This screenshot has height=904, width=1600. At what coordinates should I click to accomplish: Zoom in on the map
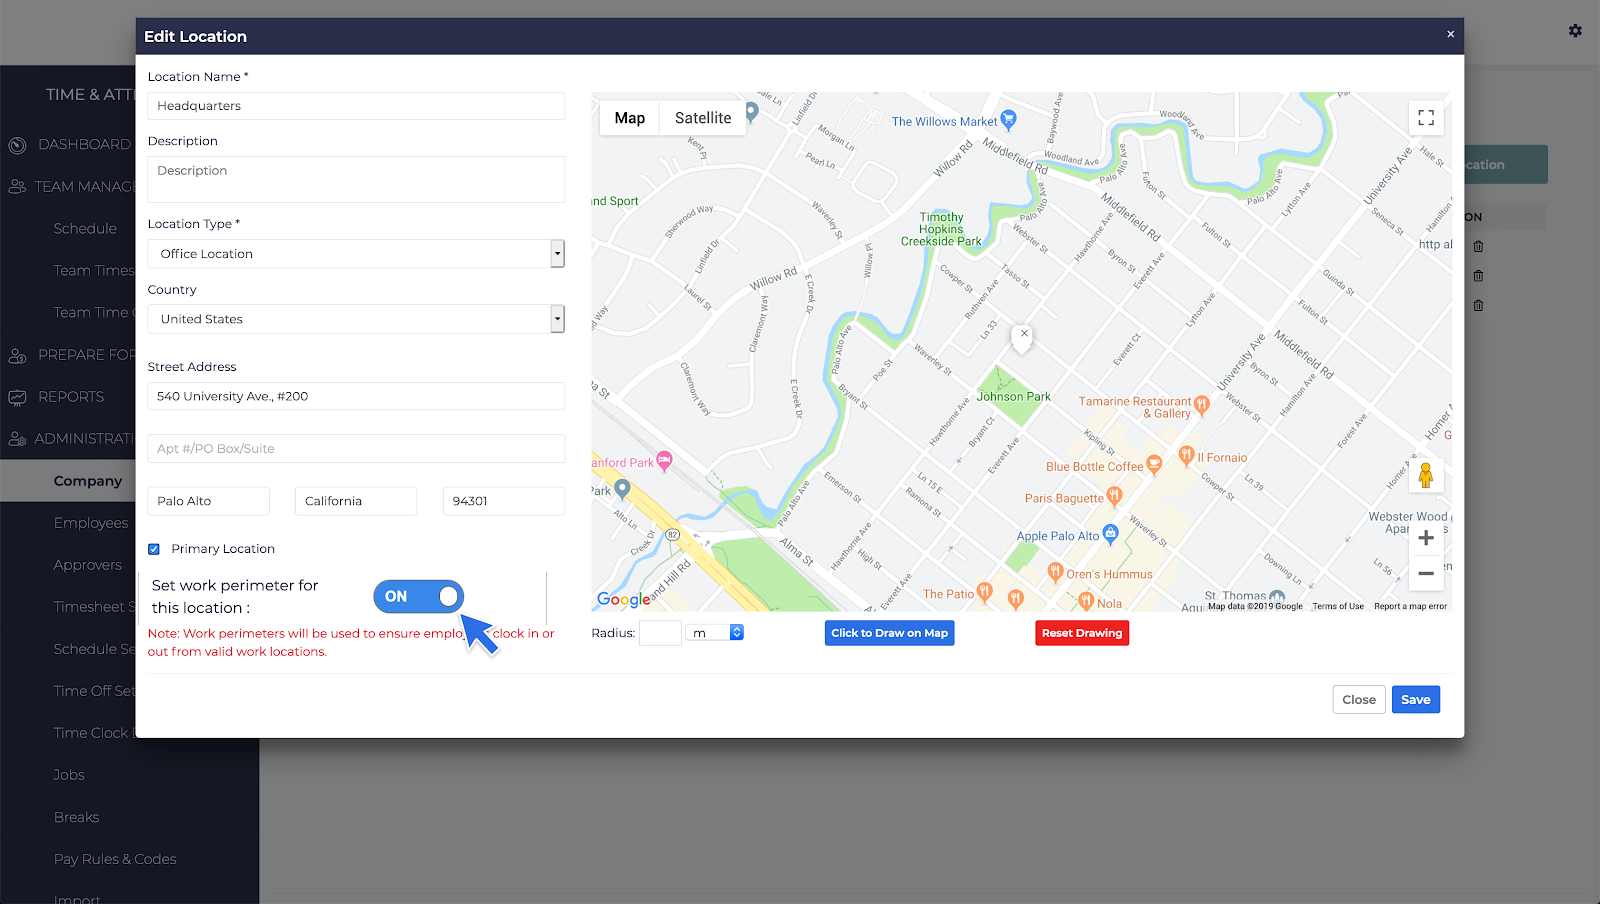click(1426, 538)
